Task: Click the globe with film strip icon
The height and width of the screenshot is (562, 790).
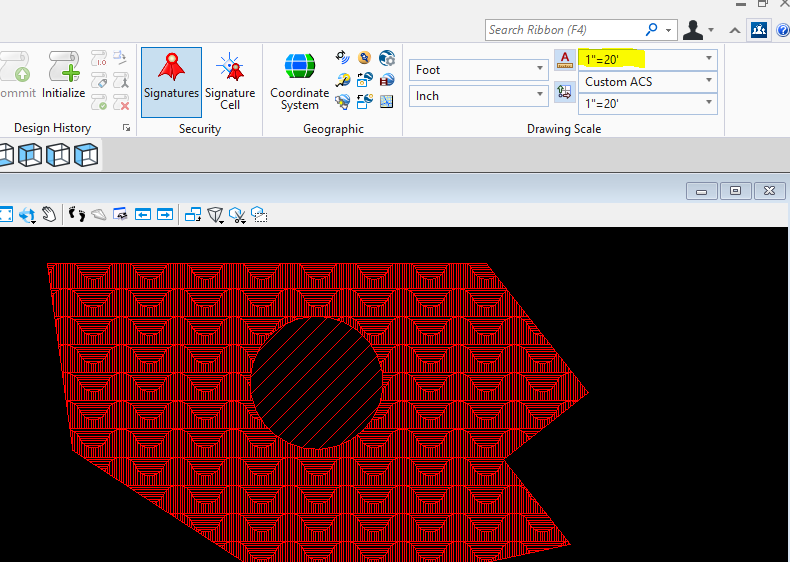Action: pyautogui.click(x=386, y=80)
